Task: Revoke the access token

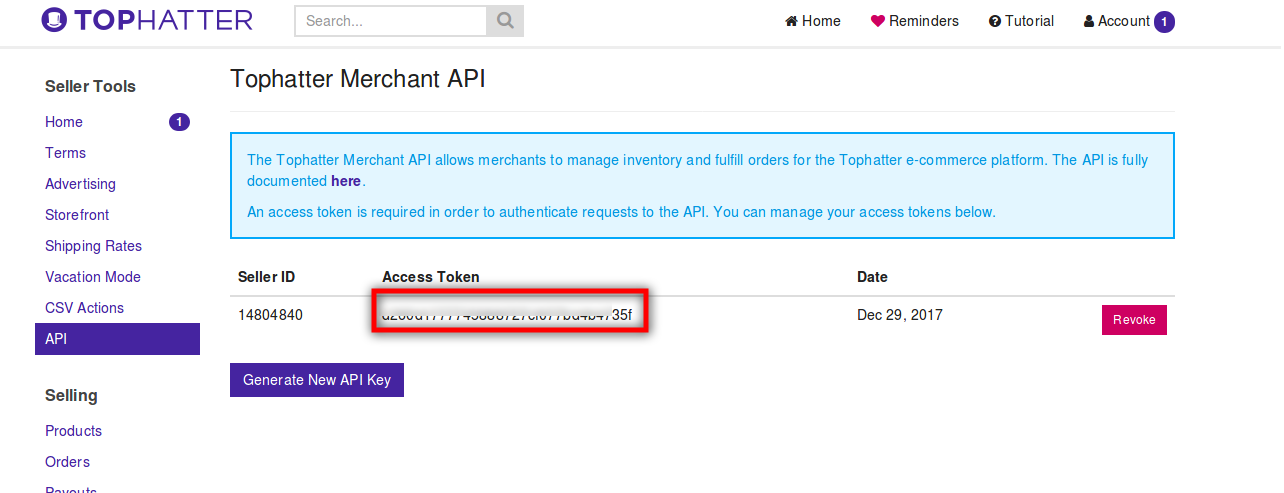Action: coord(1134,320)
